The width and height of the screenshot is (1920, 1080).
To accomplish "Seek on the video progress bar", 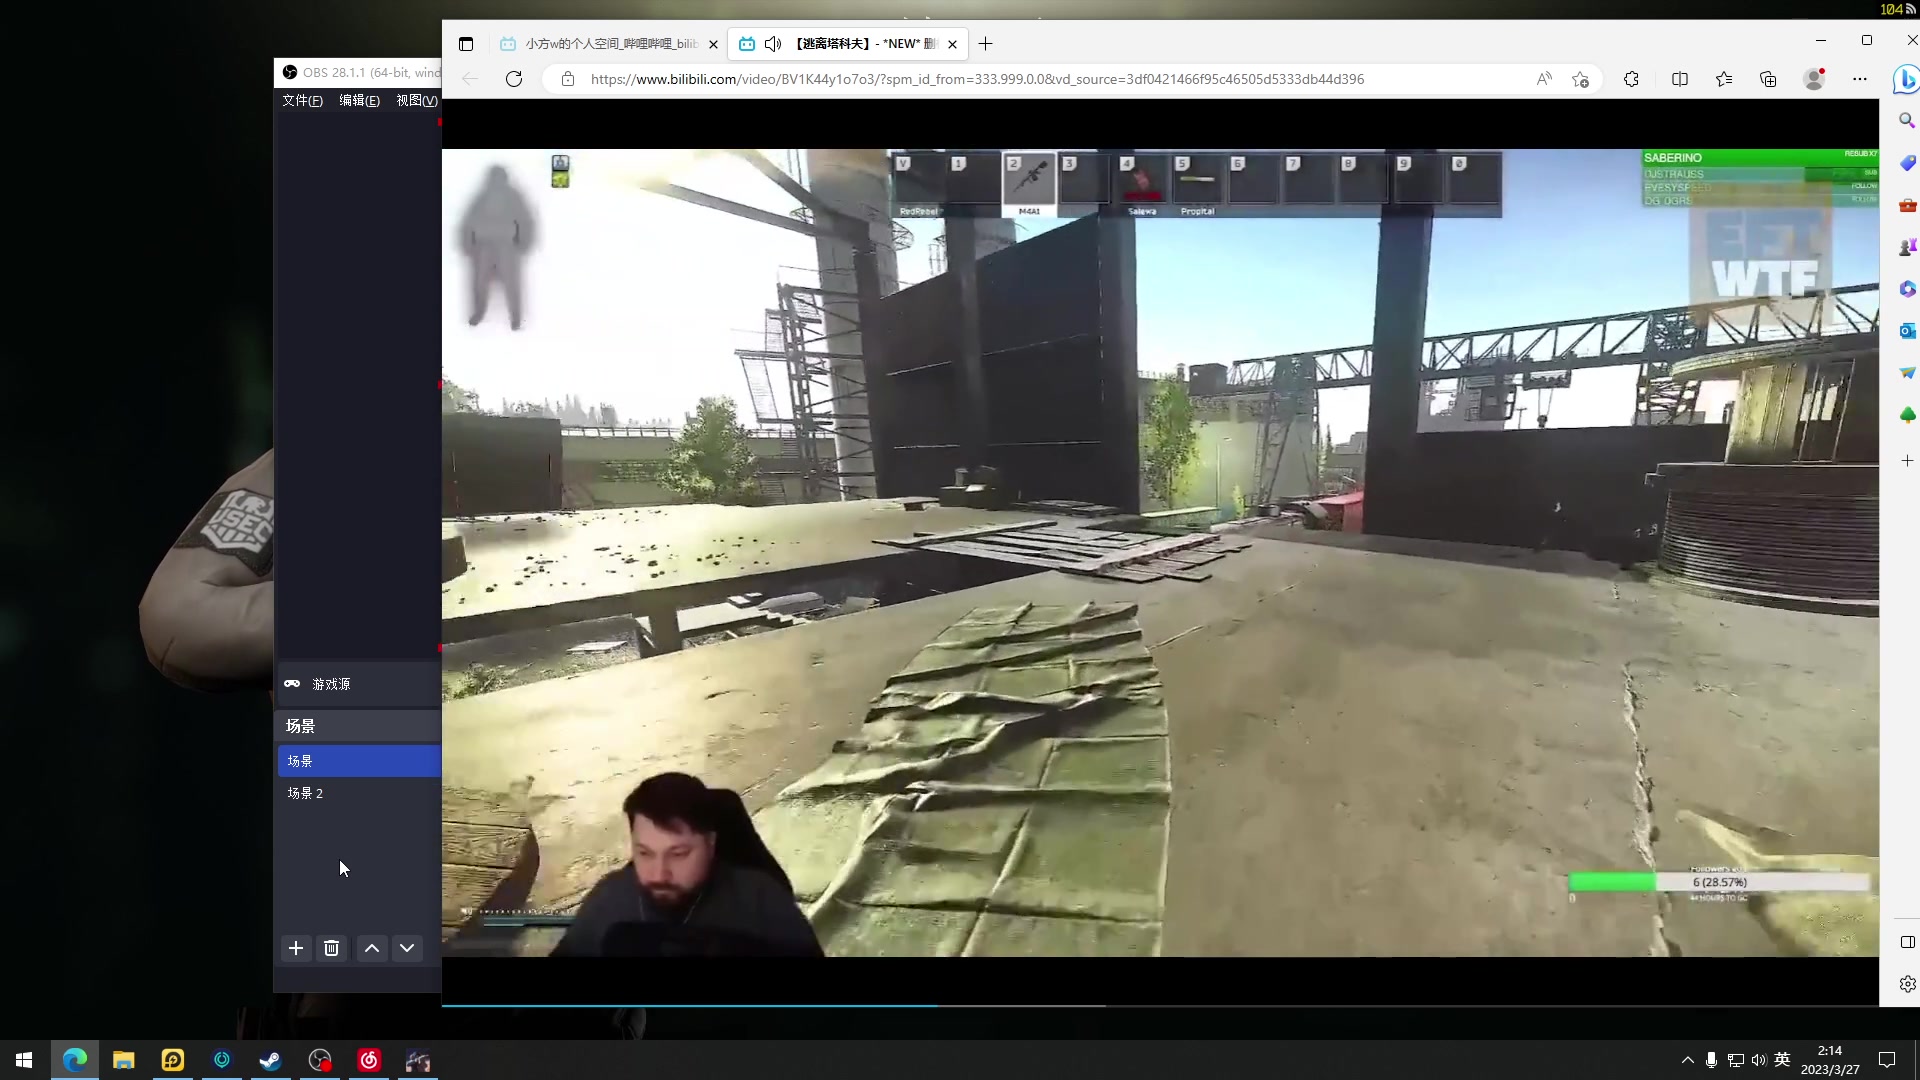I will [x=1160, y=1005].
